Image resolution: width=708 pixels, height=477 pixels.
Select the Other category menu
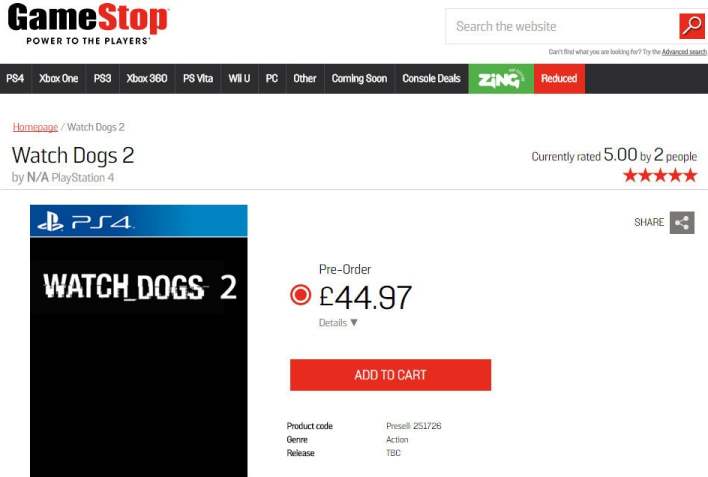305,79
